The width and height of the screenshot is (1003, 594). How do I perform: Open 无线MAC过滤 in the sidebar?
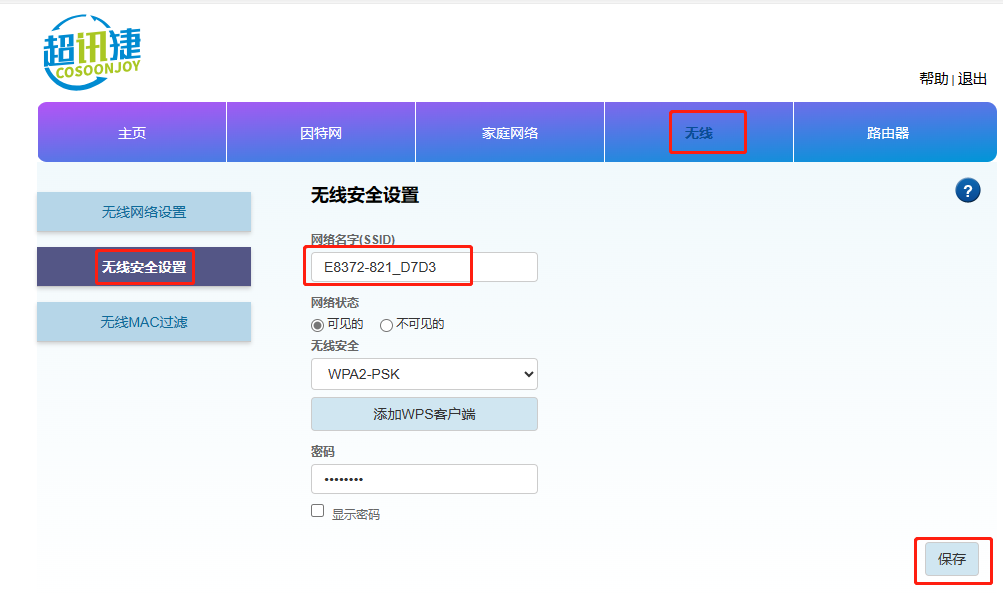click(x=144, y=322)
